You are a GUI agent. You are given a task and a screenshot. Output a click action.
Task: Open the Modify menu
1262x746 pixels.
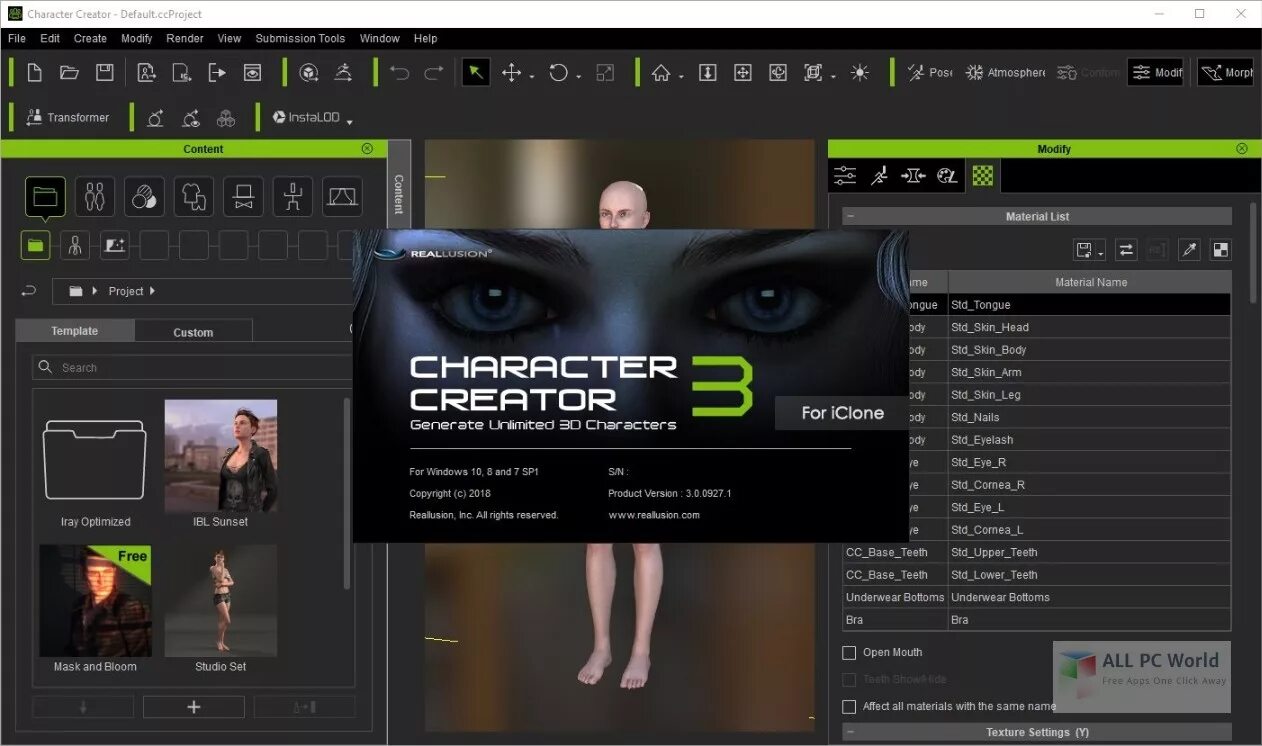coord(137,38)
